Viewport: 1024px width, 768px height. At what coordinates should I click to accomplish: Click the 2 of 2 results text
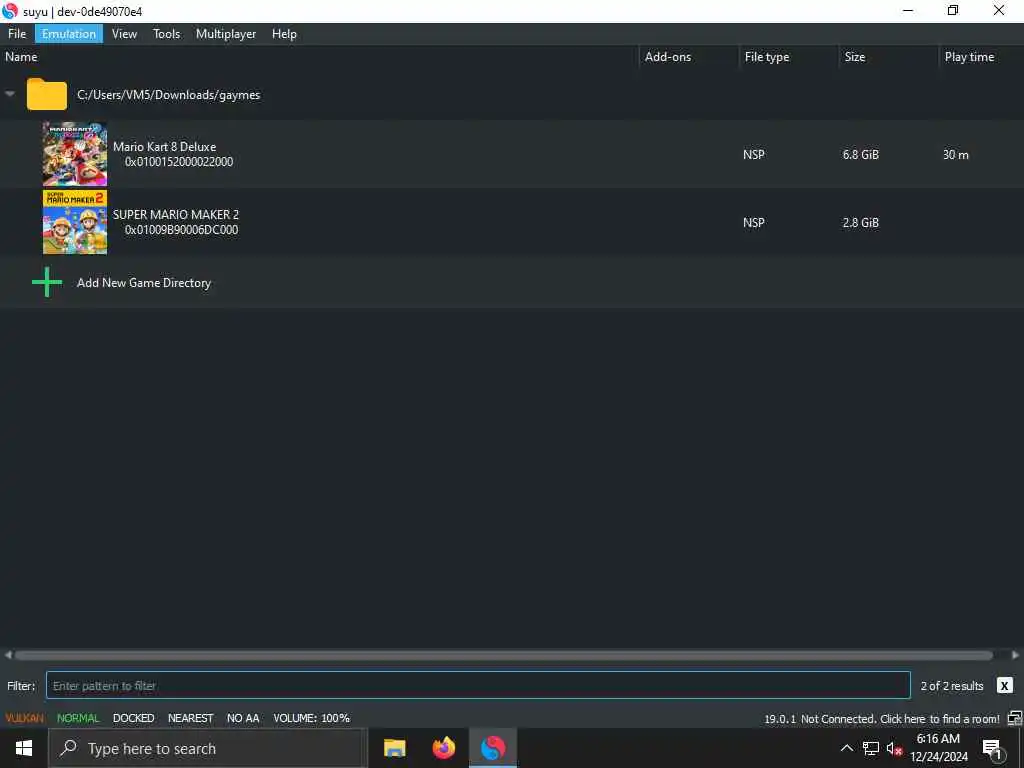[x=952, y=686]
